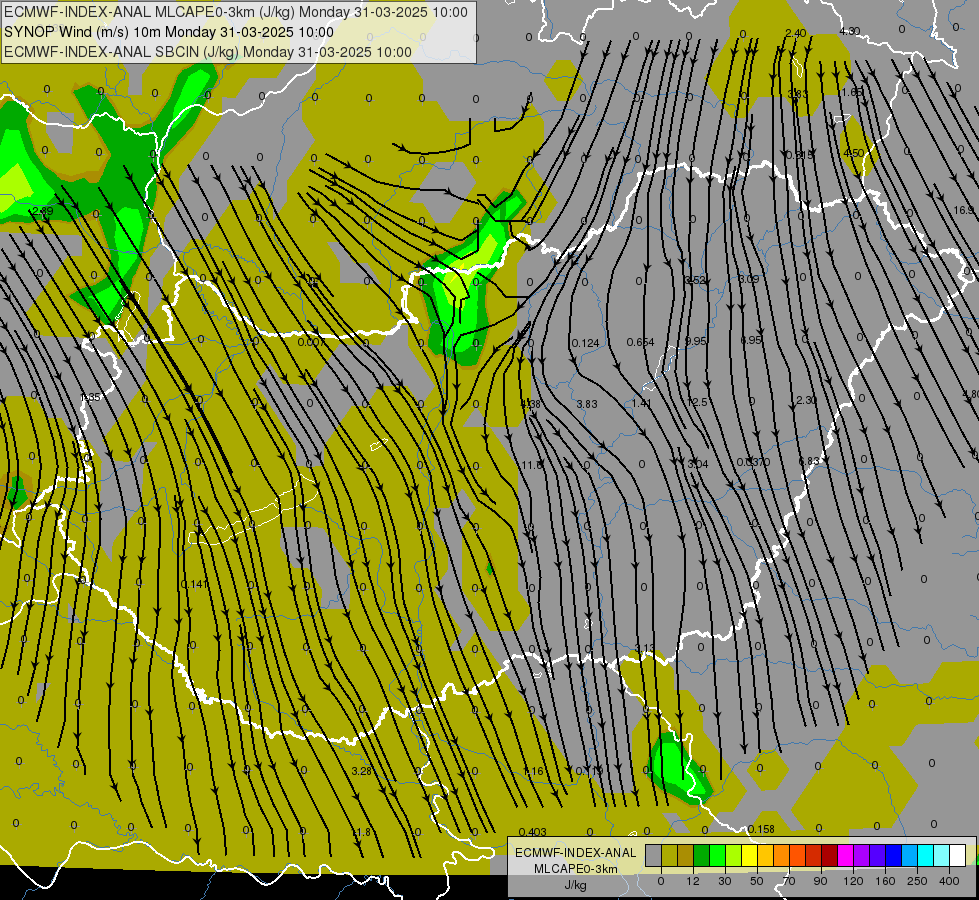Click the map value 3.28
This screenshot has width=979, height=900.
(362, 771)
